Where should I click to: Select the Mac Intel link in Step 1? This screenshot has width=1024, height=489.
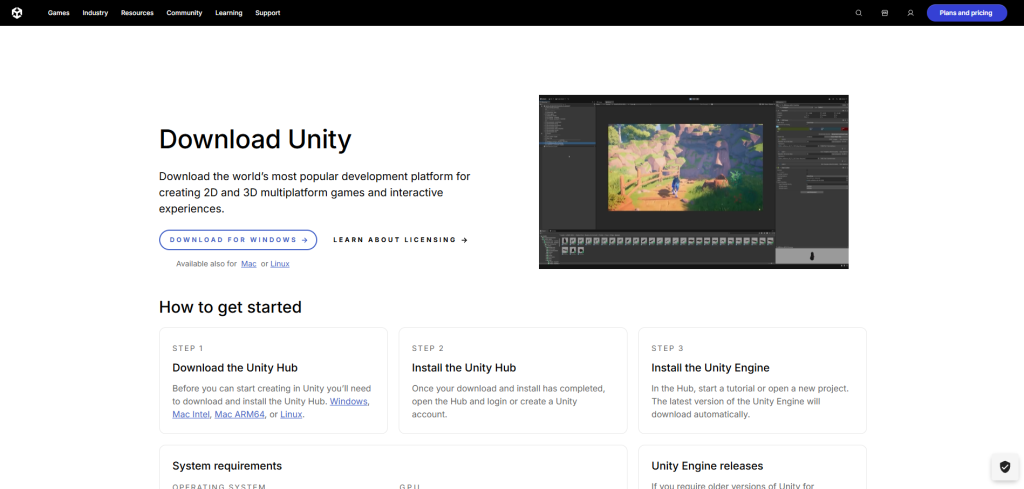point(191,414)
